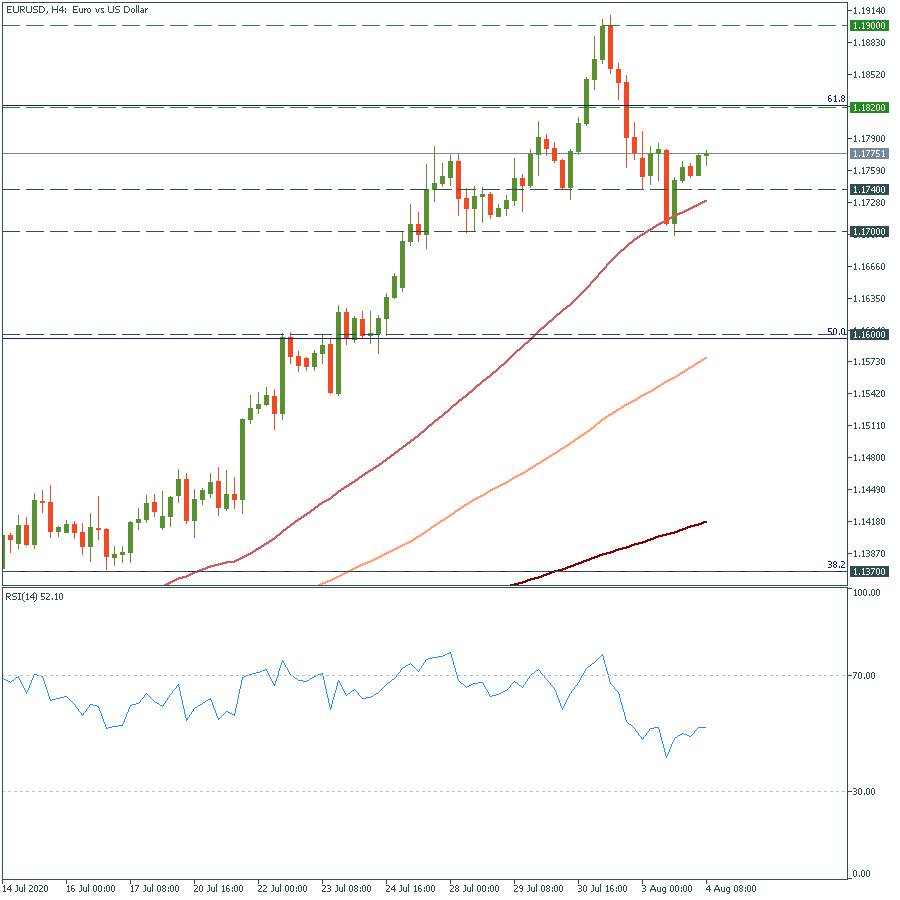The height and width of the screenshot is (900, 900).
Task: Click the end of the red moving average line
Action: point(707,200)
